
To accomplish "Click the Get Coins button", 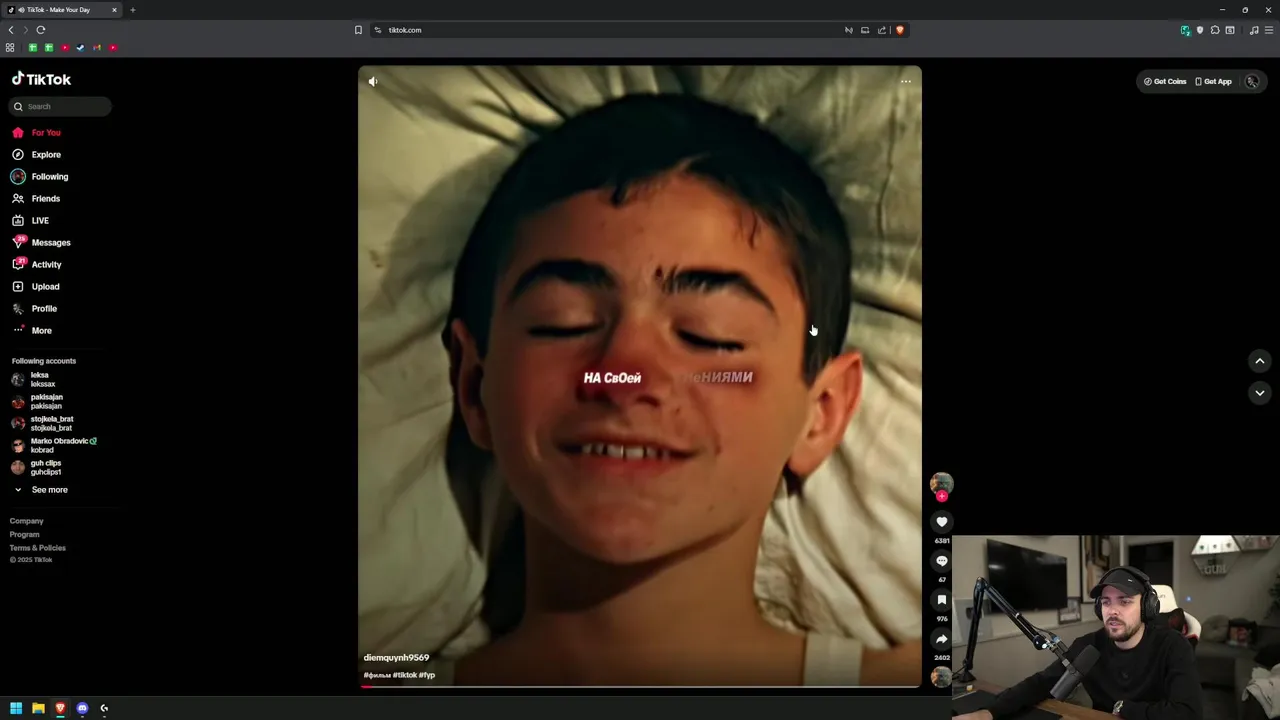I will (x=1165, y=81).
